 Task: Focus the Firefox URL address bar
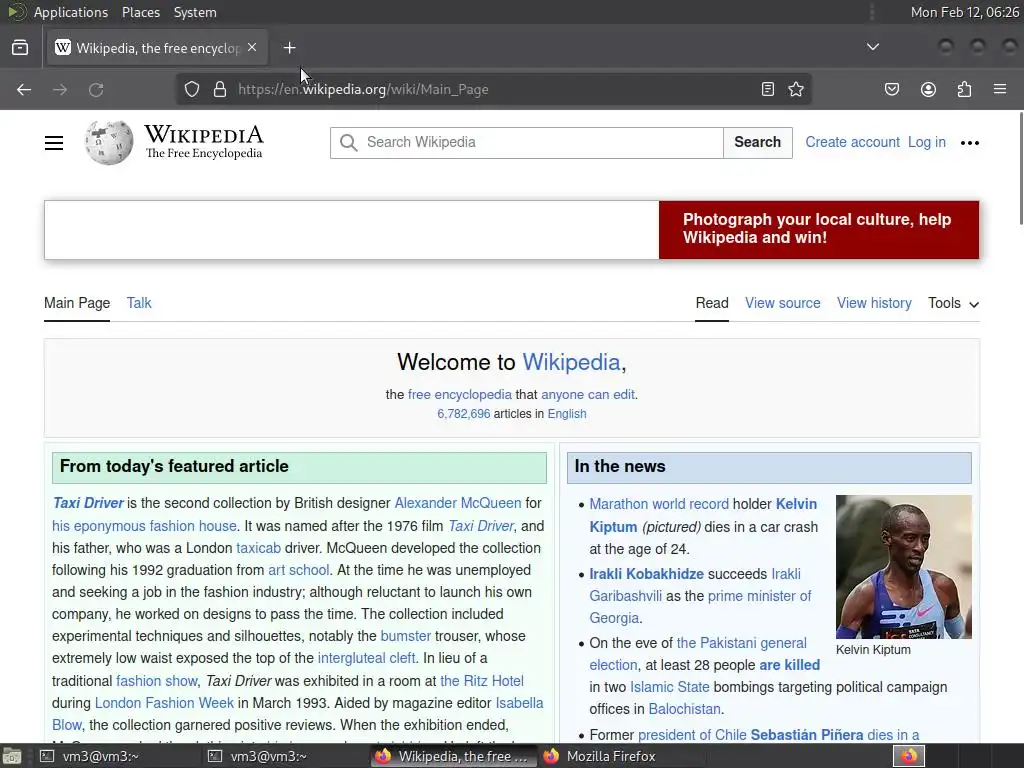pyautogui.click(x=493, y=89)
